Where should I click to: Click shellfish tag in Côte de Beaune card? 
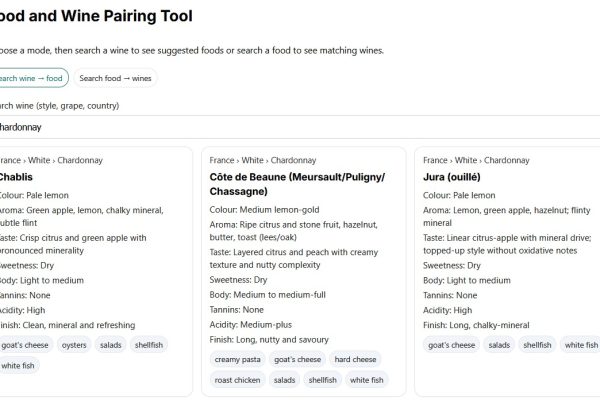coord(323,380)
